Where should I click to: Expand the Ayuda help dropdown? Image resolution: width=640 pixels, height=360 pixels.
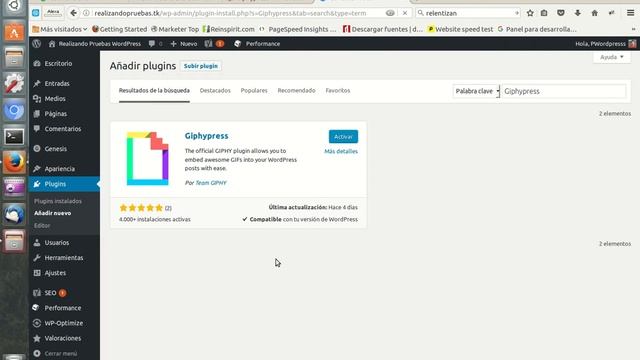[611, 57]
